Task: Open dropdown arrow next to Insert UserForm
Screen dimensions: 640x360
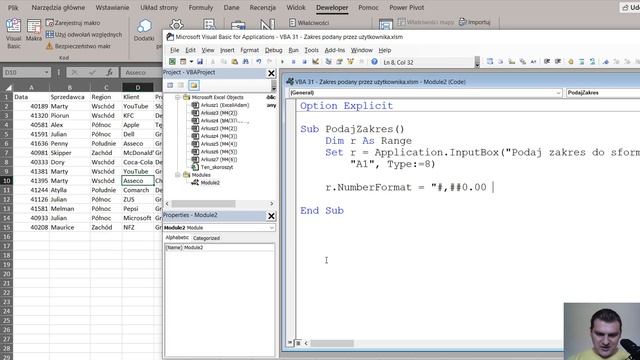Action: pyautogui.click(x=191, y=62)
